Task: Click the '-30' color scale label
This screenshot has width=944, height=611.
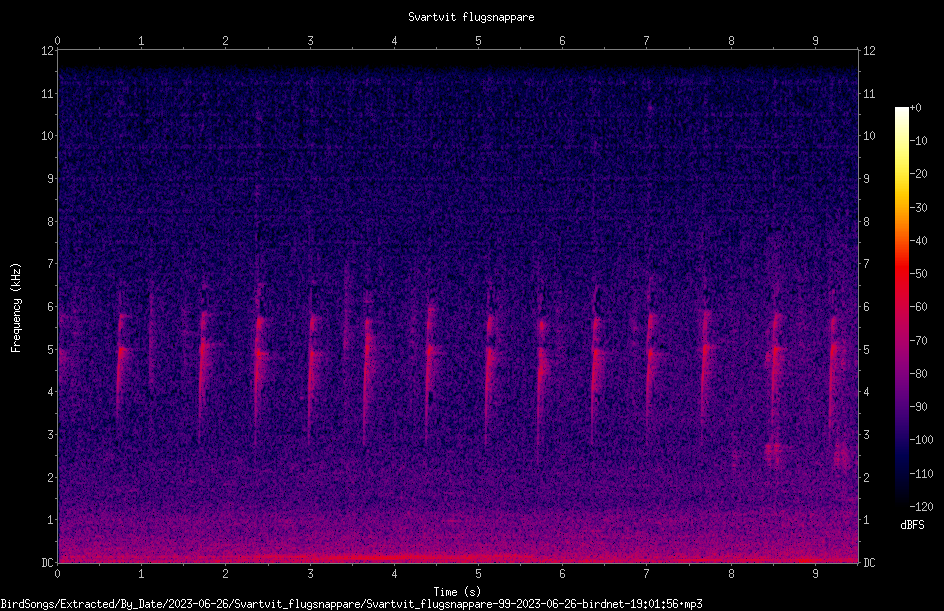Action: pyautogui.click(x=918, y=207)
